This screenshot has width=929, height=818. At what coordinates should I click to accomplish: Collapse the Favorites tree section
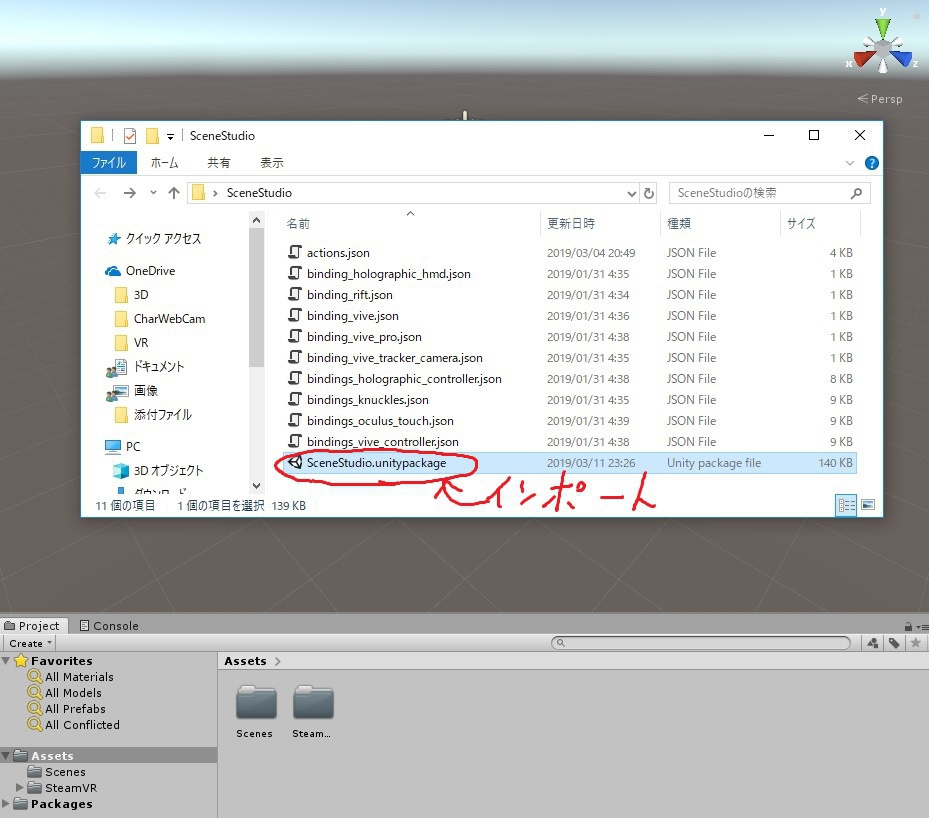(6, 660)
